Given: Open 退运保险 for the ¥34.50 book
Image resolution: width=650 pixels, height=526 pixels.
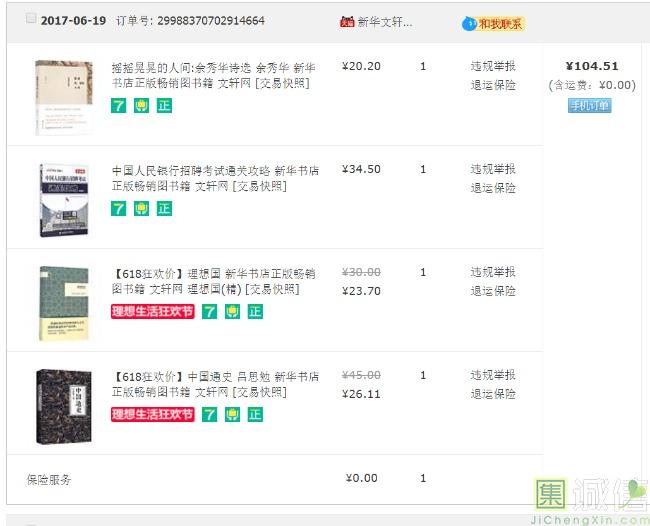Looking at the screenshot, I should [493, 188].
